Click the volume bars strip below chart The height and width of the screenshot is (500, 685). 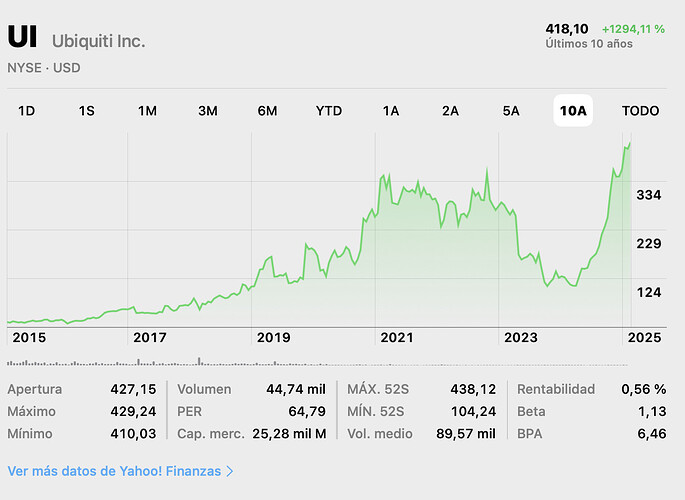point(317,362)
